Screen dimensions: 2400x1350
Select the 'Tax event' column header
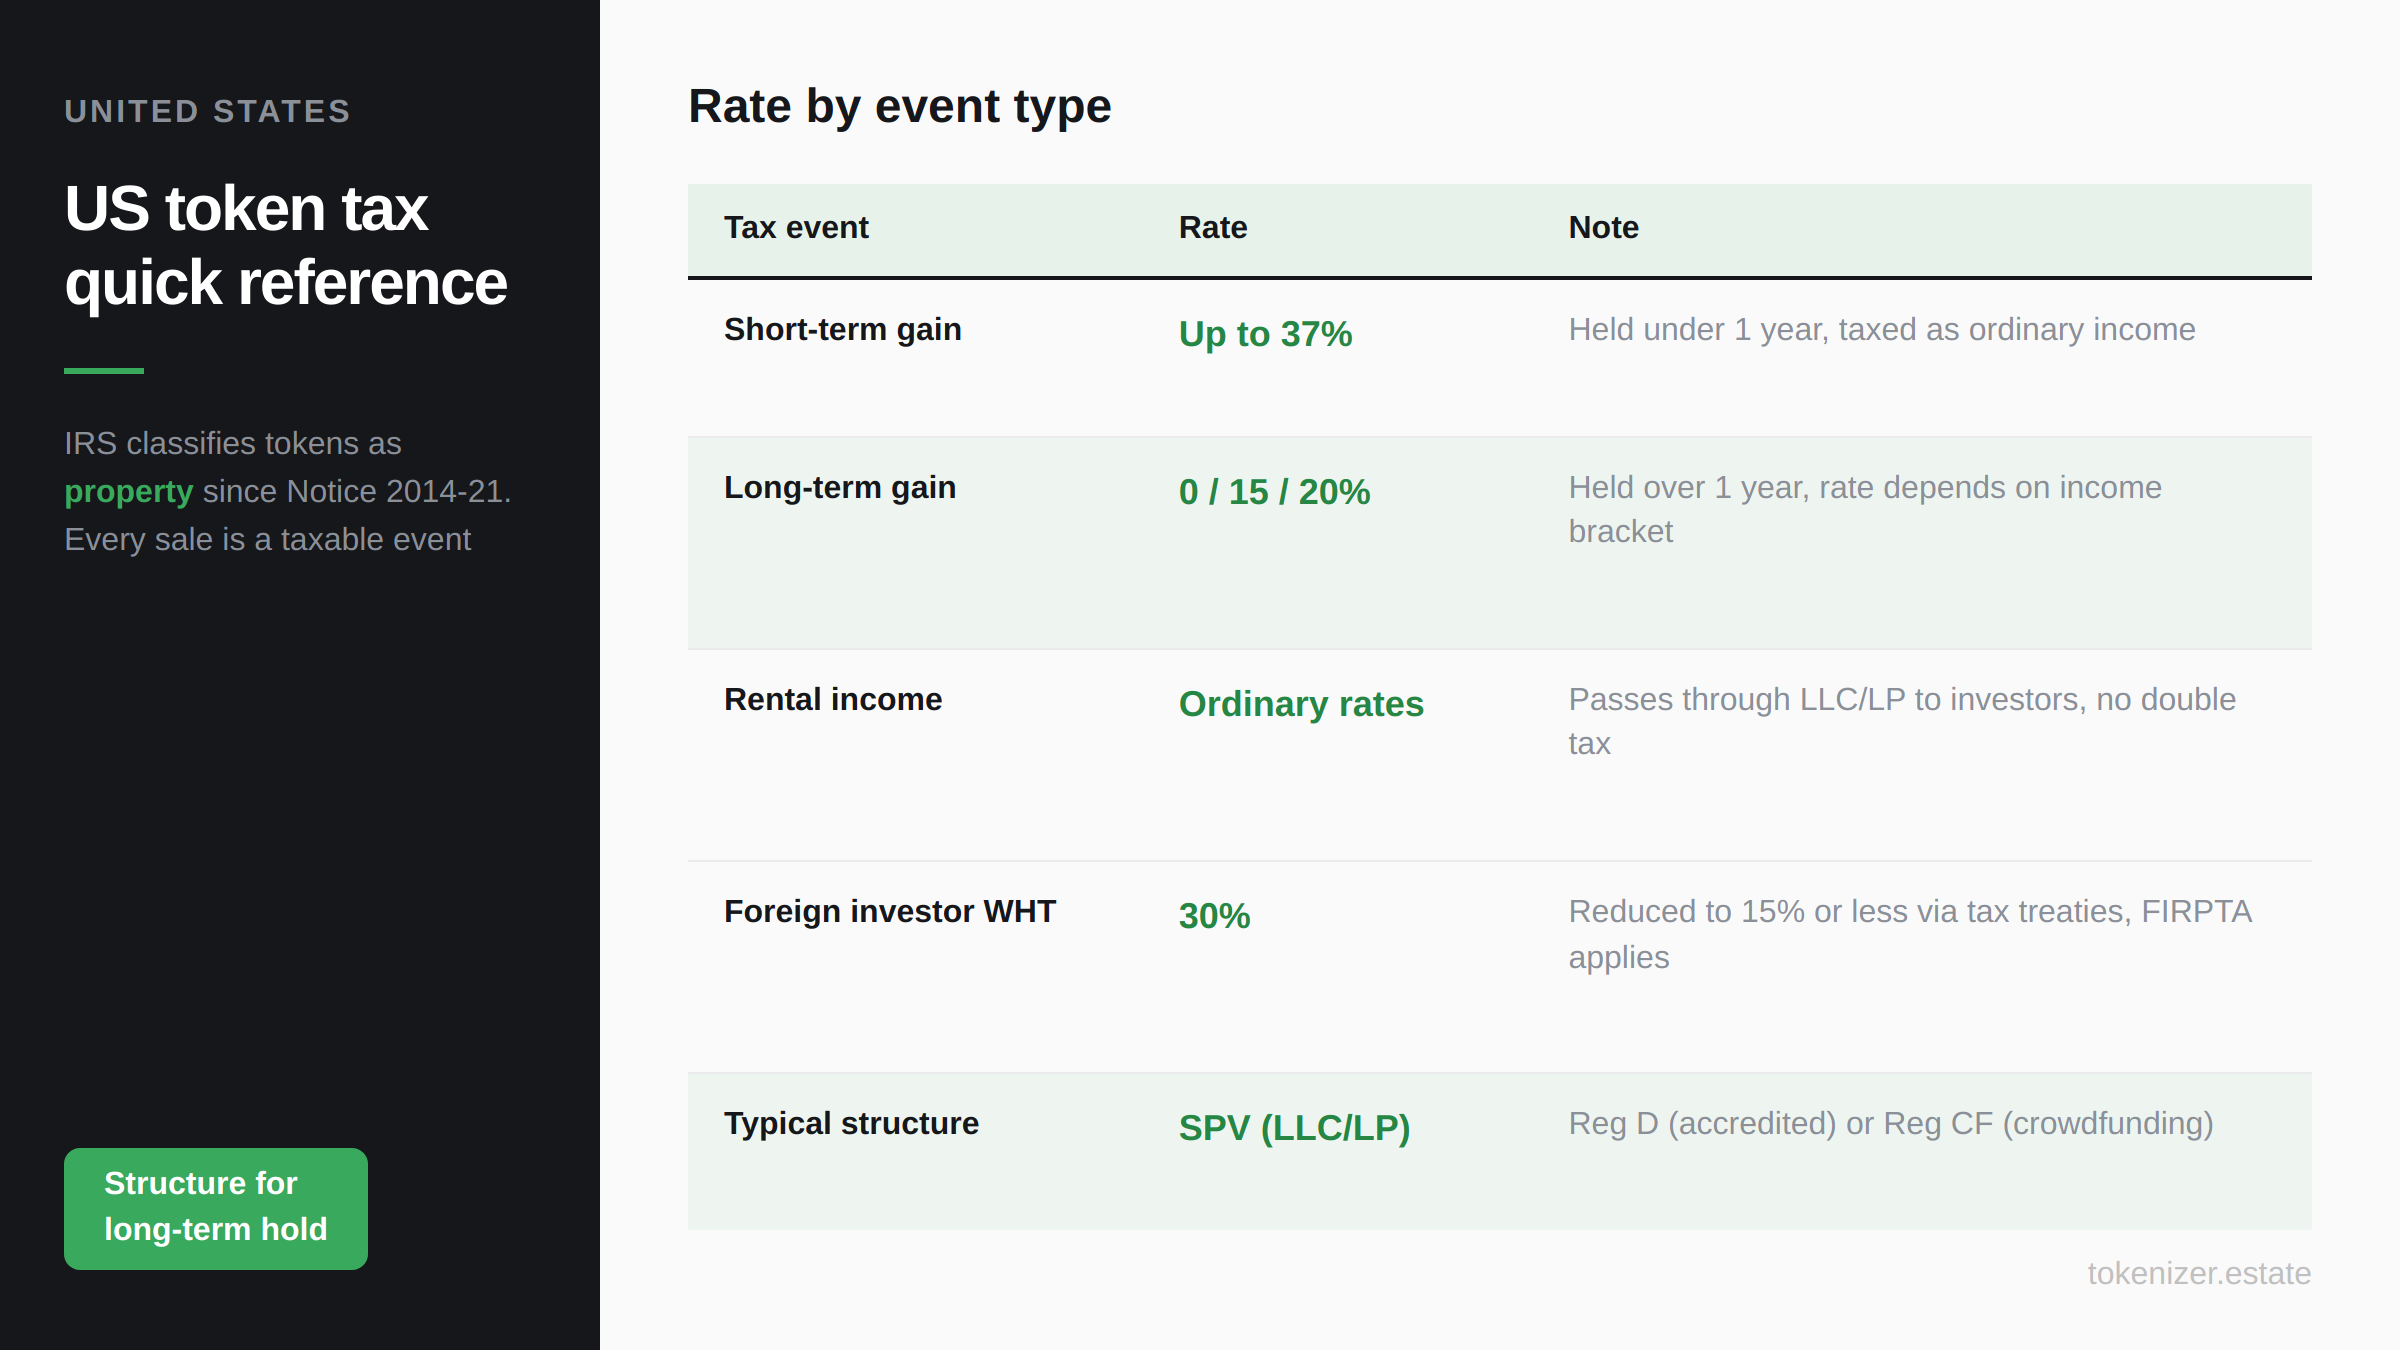pos(796,228)
